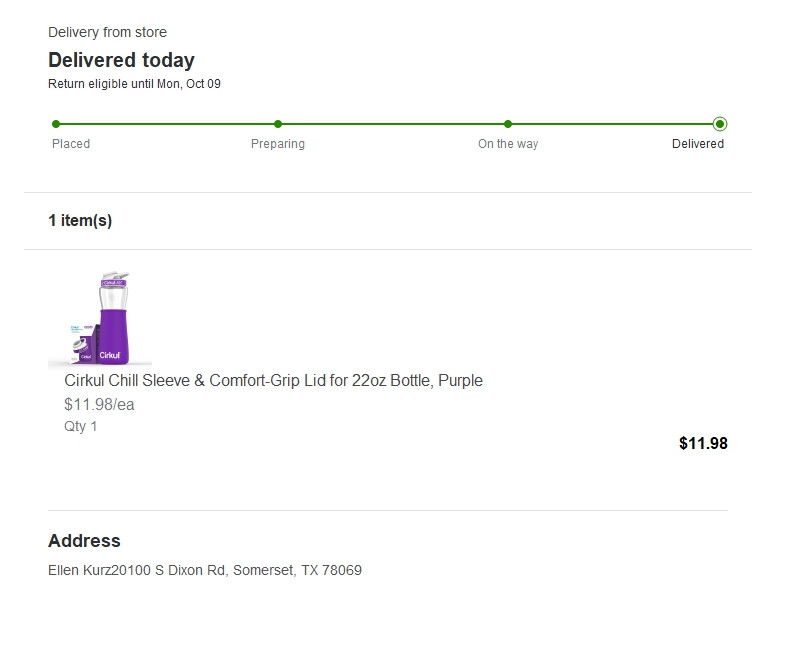Open the Cirkul Chill Sleeve product title
Image resolution: width=800 pixels, height=646 pixels.
[273, 381]
